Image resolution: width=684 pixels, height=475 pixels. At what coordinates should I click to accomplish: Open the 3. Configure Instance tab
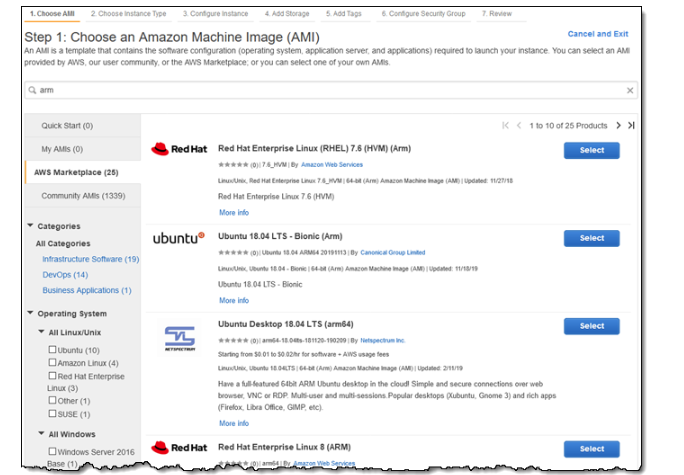click(215, 14)
